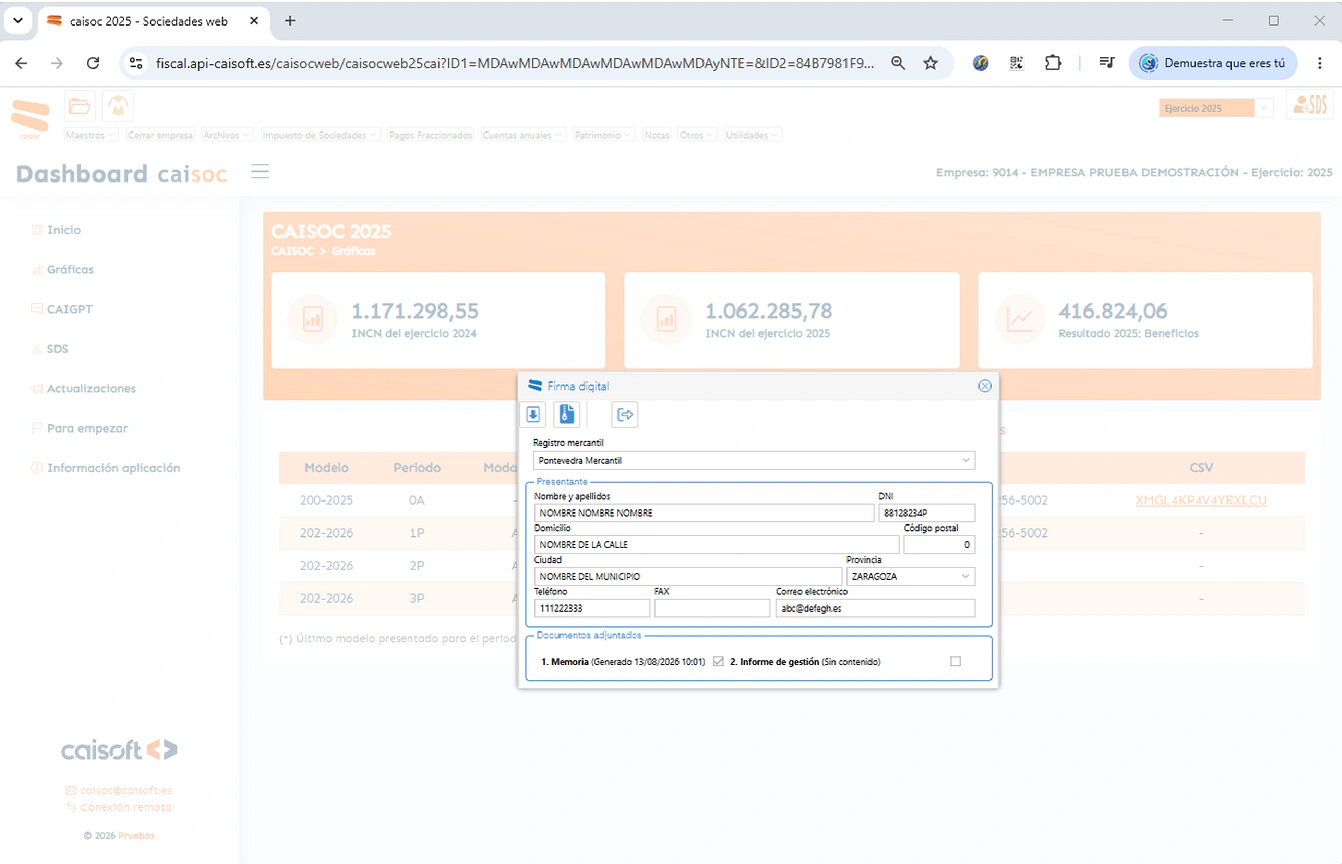This screenshot has width=1342, height=864.
Task: Open Información aplicación in the sidebar
Action: click(x=106, y=468)
